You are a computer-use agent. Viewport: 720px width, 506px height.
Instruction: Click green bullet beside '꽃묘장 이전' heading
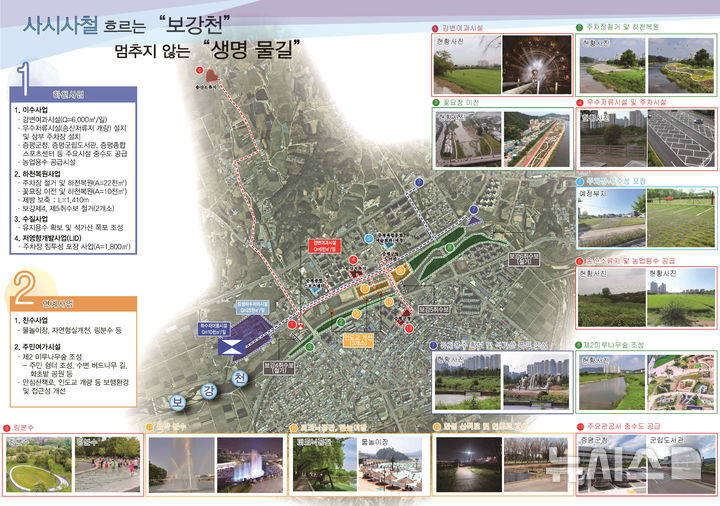pyautogui.click(x=436, y=102)
